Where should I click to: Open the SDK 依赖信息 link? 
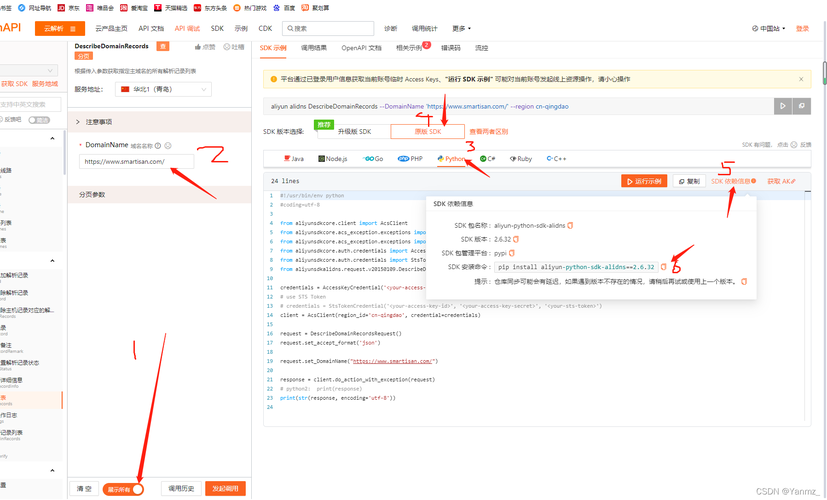[x=733, y=181]
